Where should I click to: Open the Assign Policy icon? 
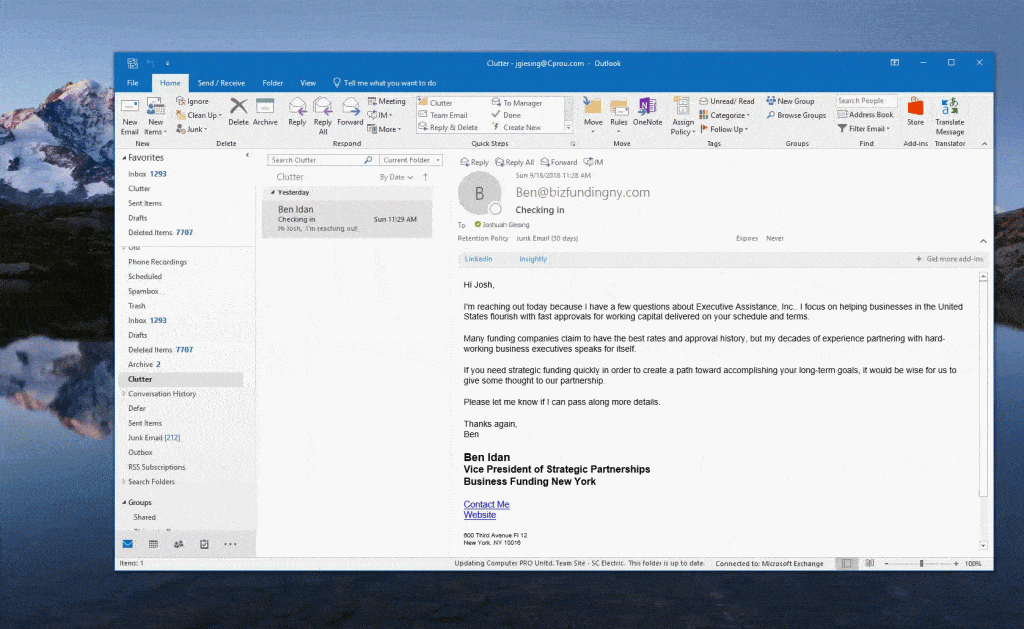(x=682, y=106)
